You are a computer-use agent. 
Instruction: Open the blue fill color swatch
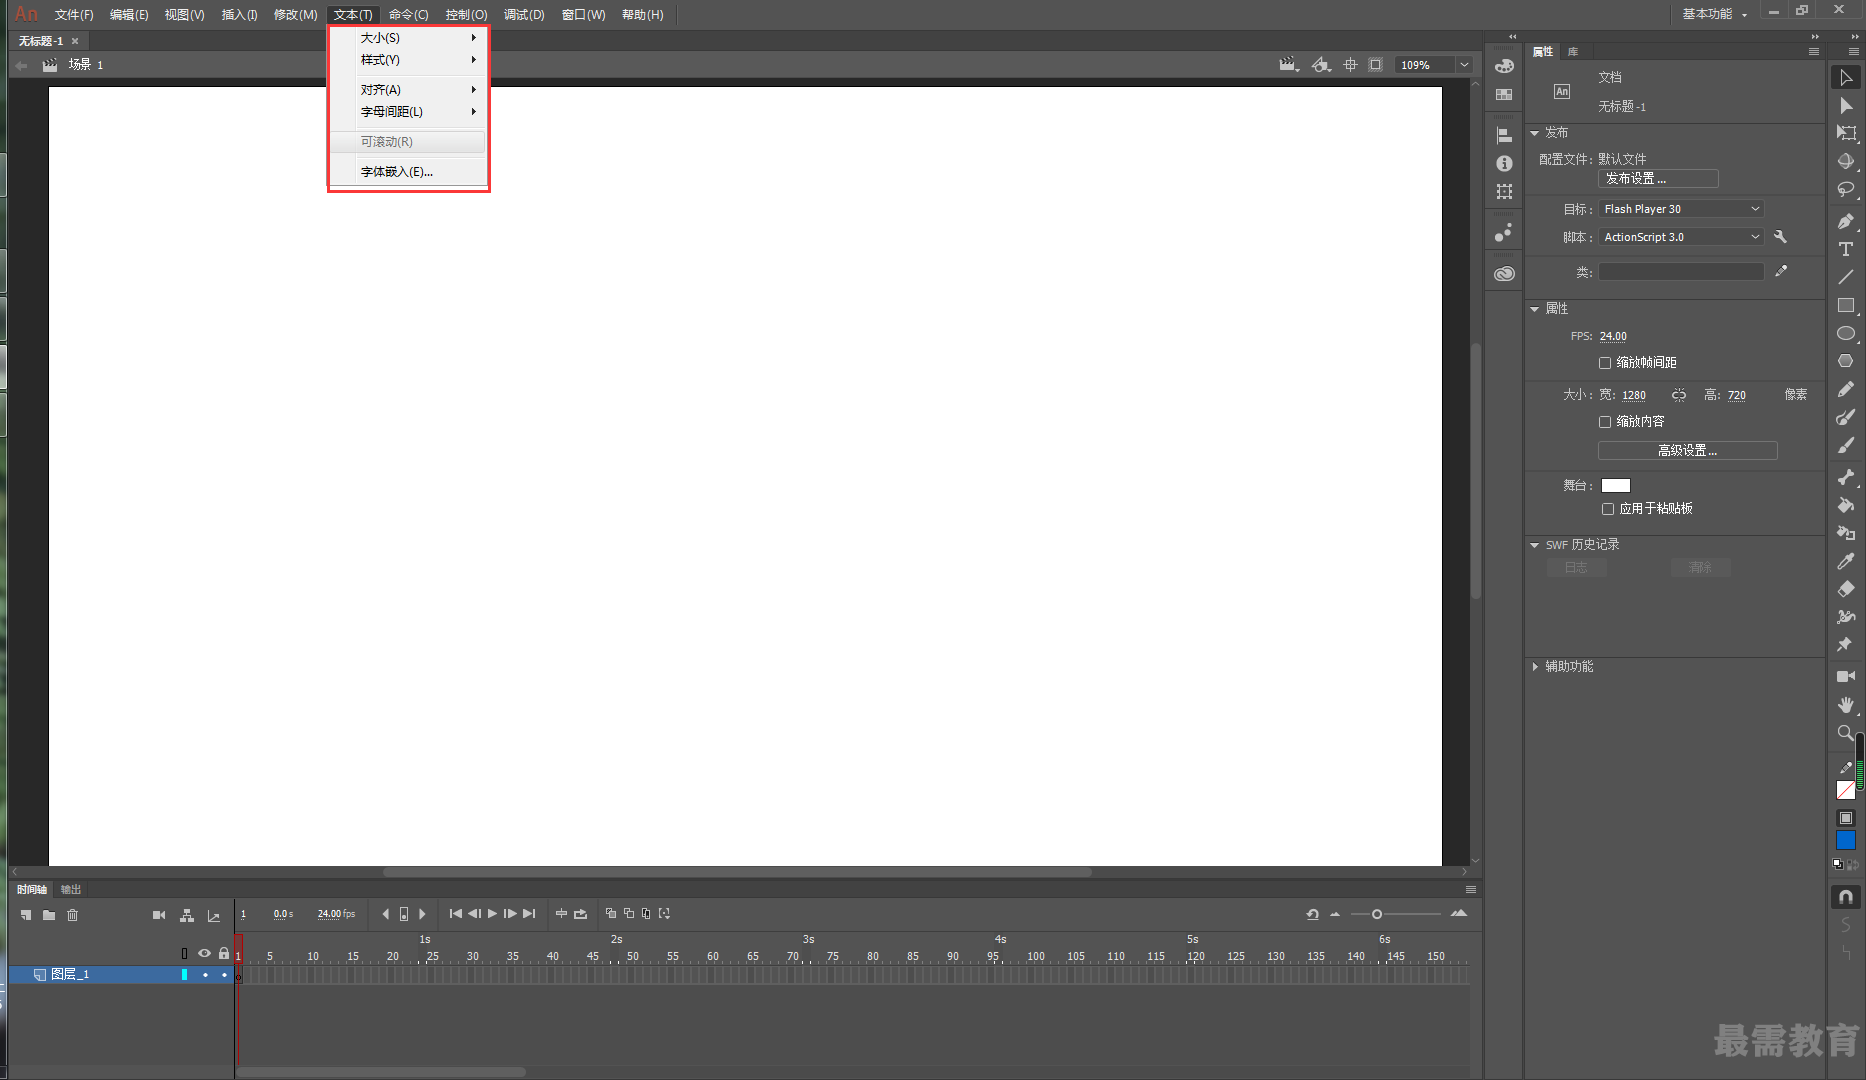(x=1846, y=841)
